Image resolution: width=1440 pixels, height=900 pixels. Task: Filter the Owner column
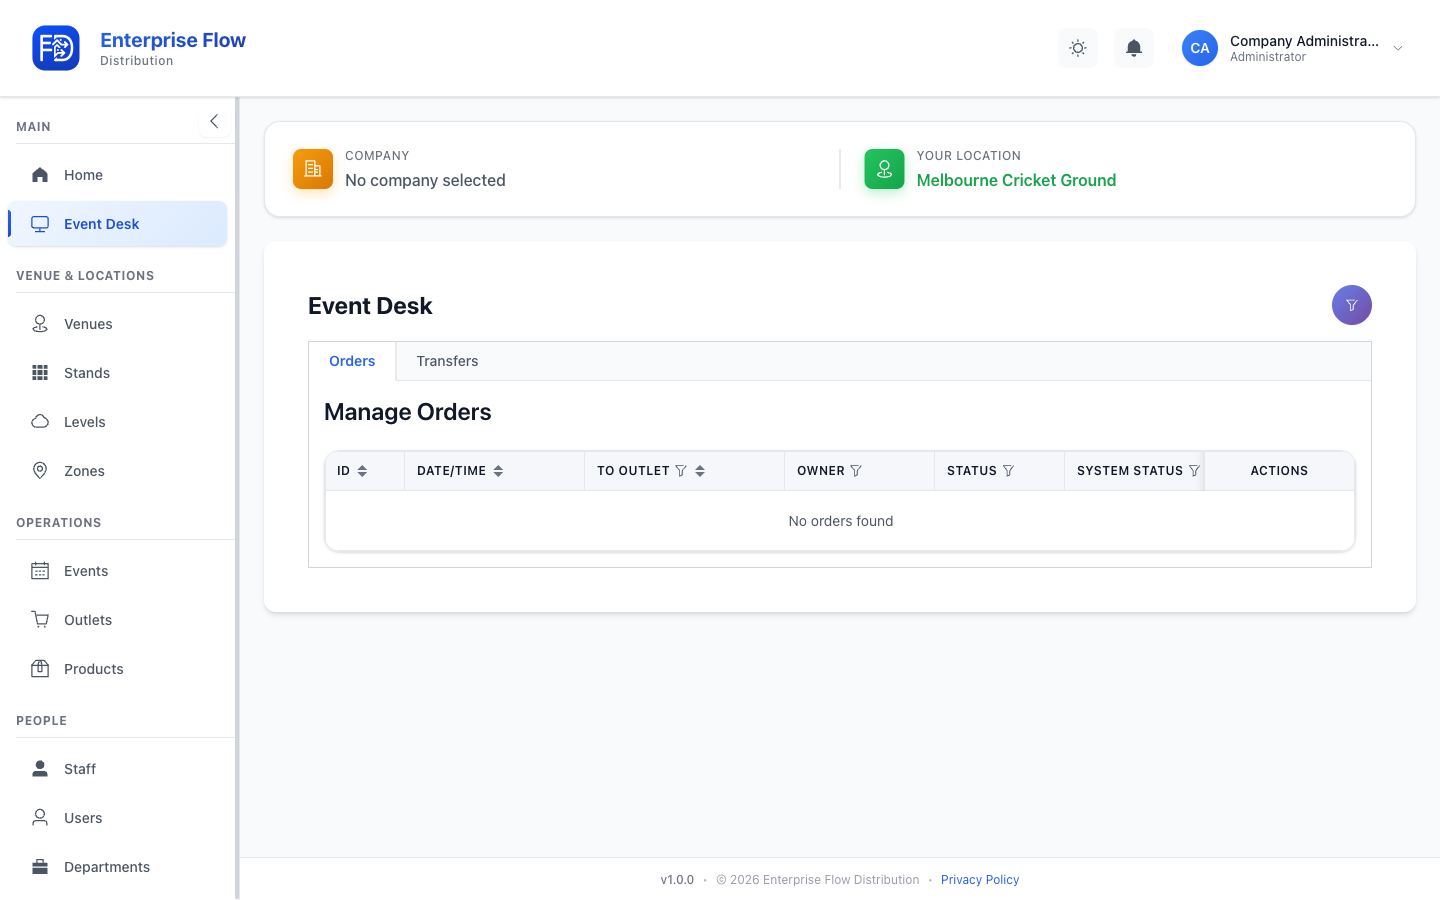856,471
